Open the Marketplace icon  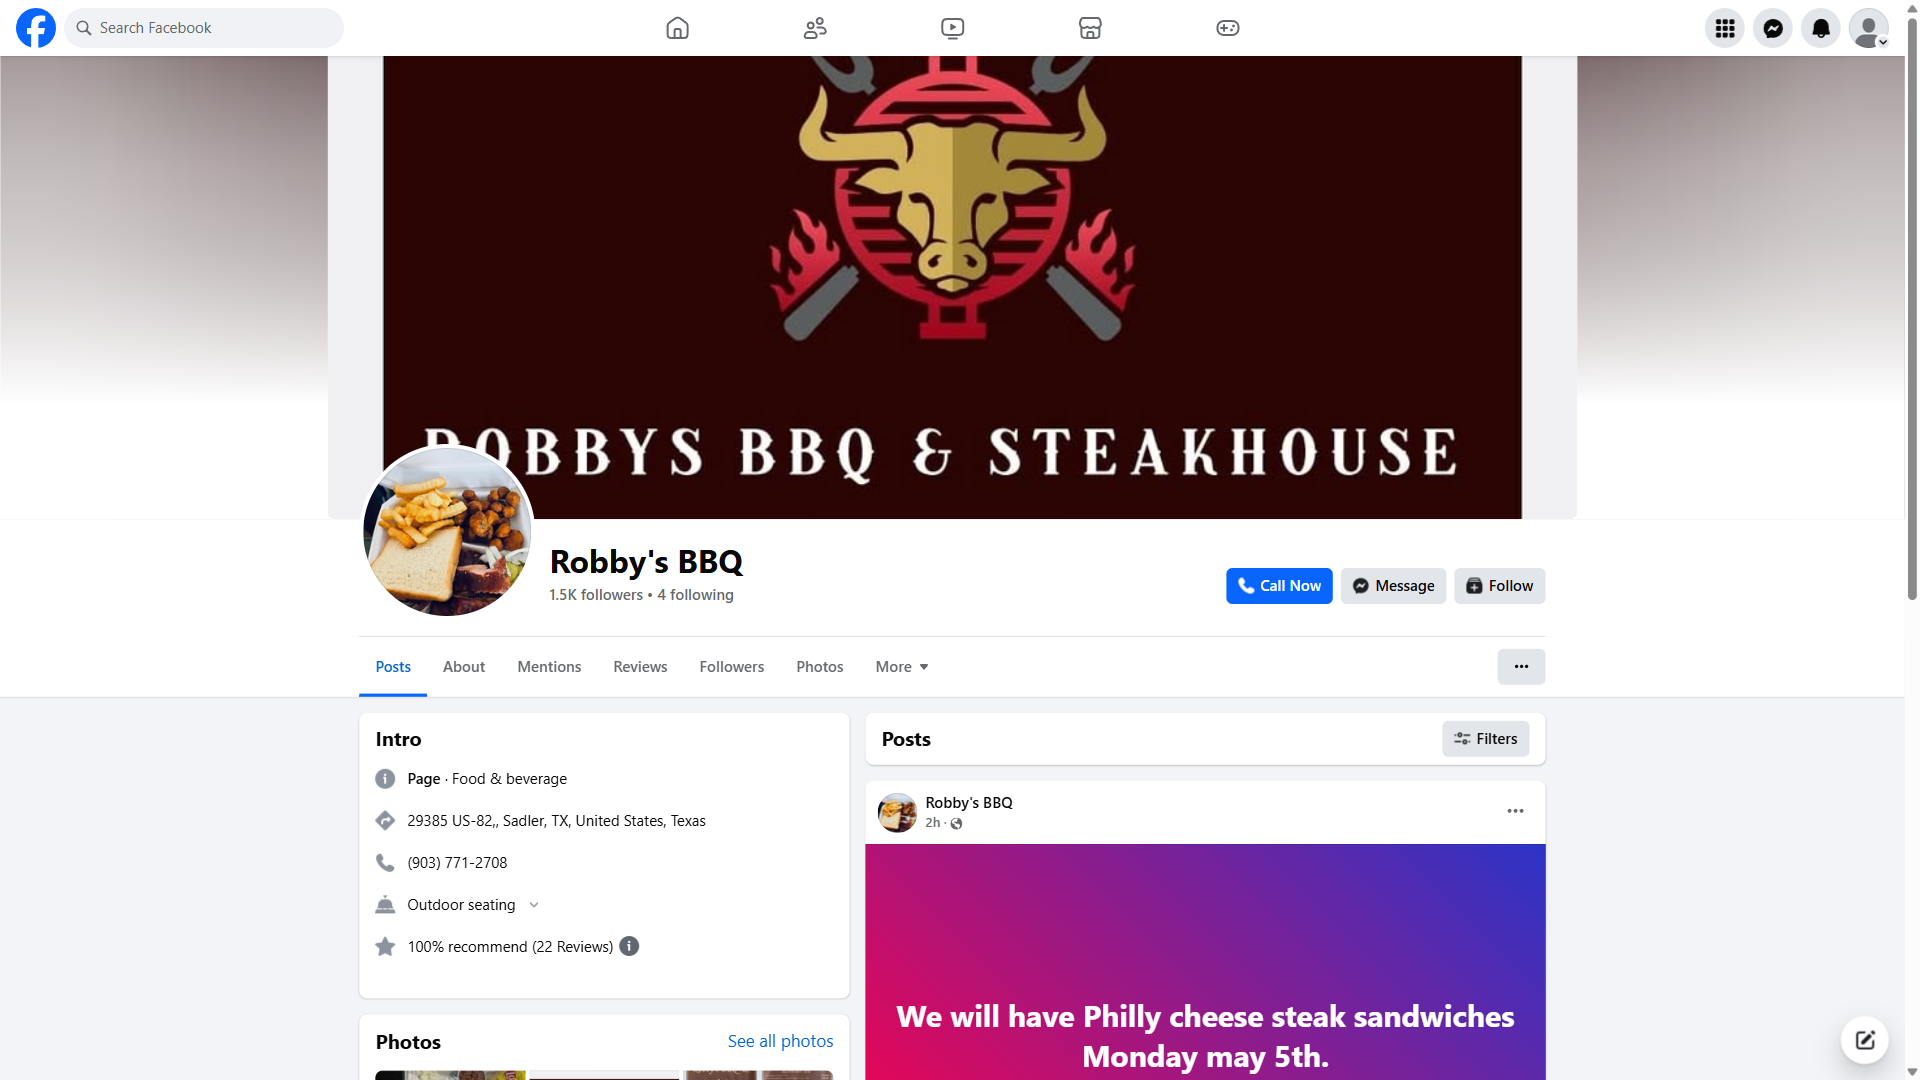pos(1090,28)
